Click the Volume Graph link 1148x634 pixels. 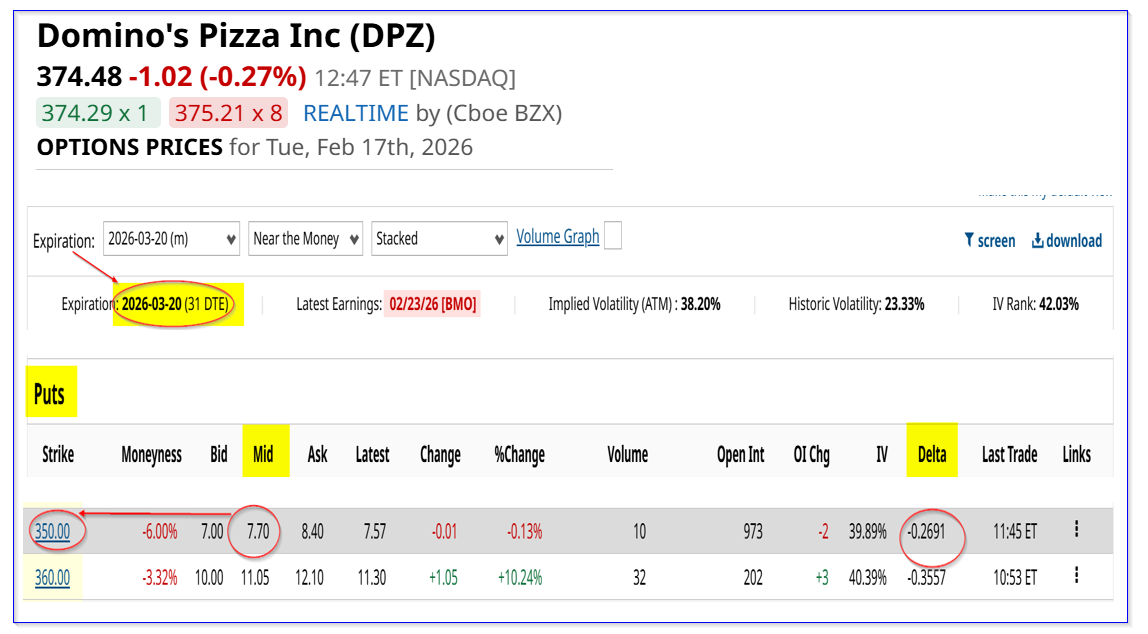557,237
